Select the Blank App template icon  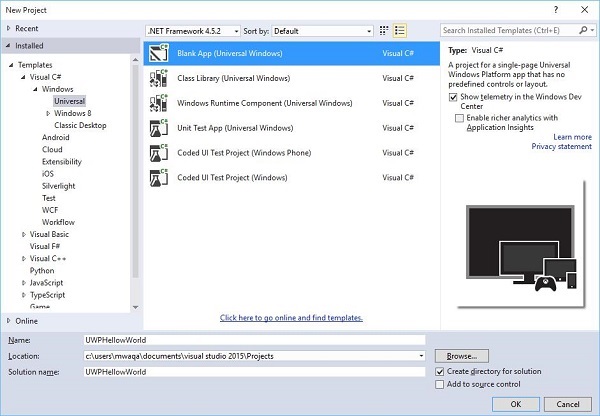pos(157,53)
